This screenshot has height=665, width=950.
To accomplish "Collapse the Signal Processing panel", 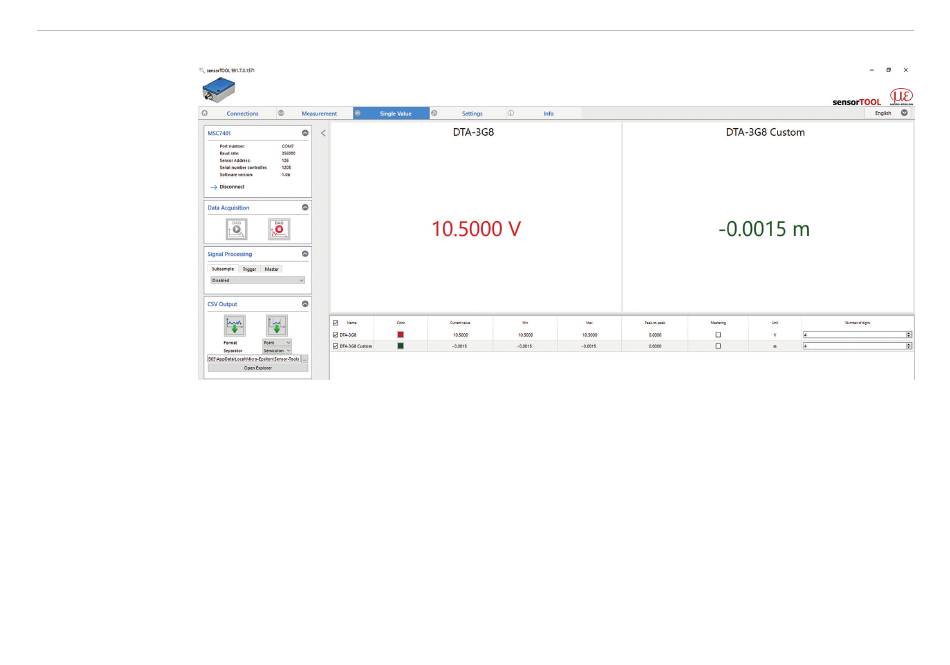I will [305, 254].
